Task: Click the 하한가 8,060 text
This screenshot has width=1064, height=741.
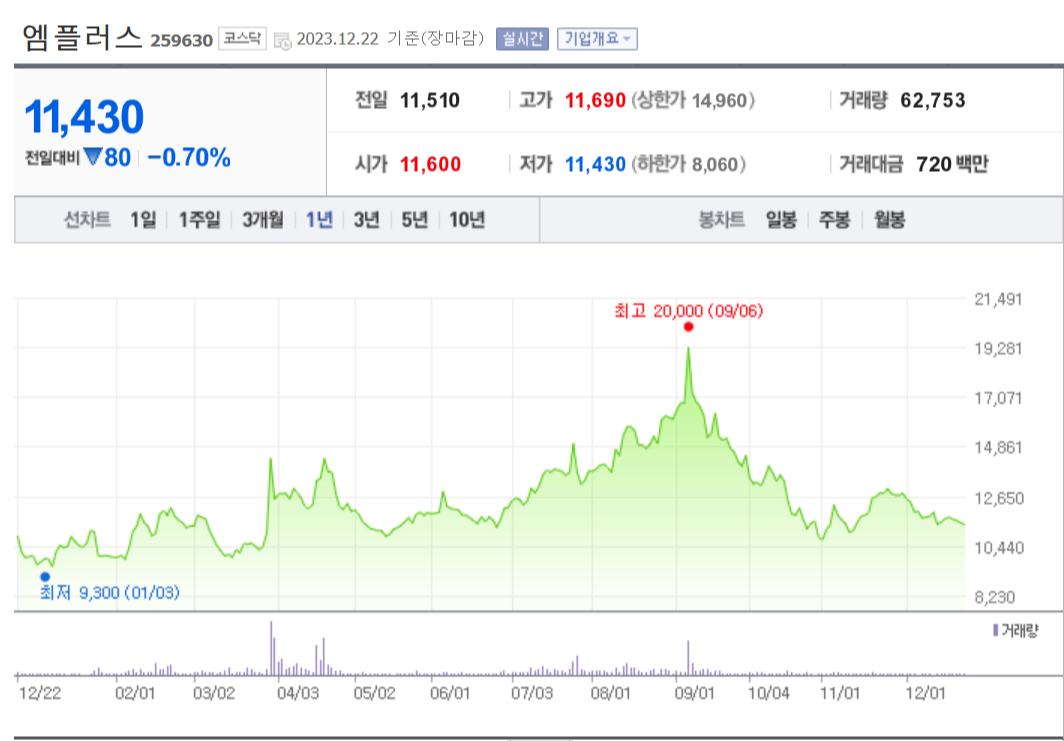Action: pyautogui.click(x=688, y=164)
